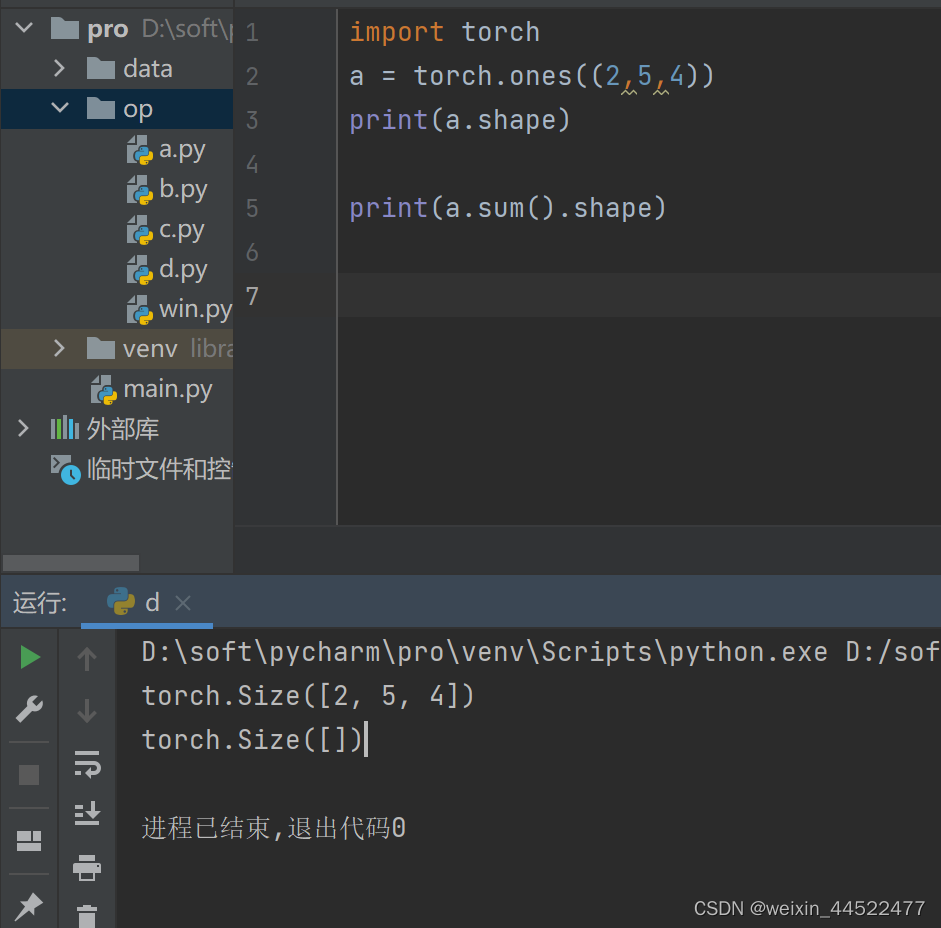Click the Python file icon of main.py
Image resolution: width=941 pixels, height=928 pixels.
(104, 390)
